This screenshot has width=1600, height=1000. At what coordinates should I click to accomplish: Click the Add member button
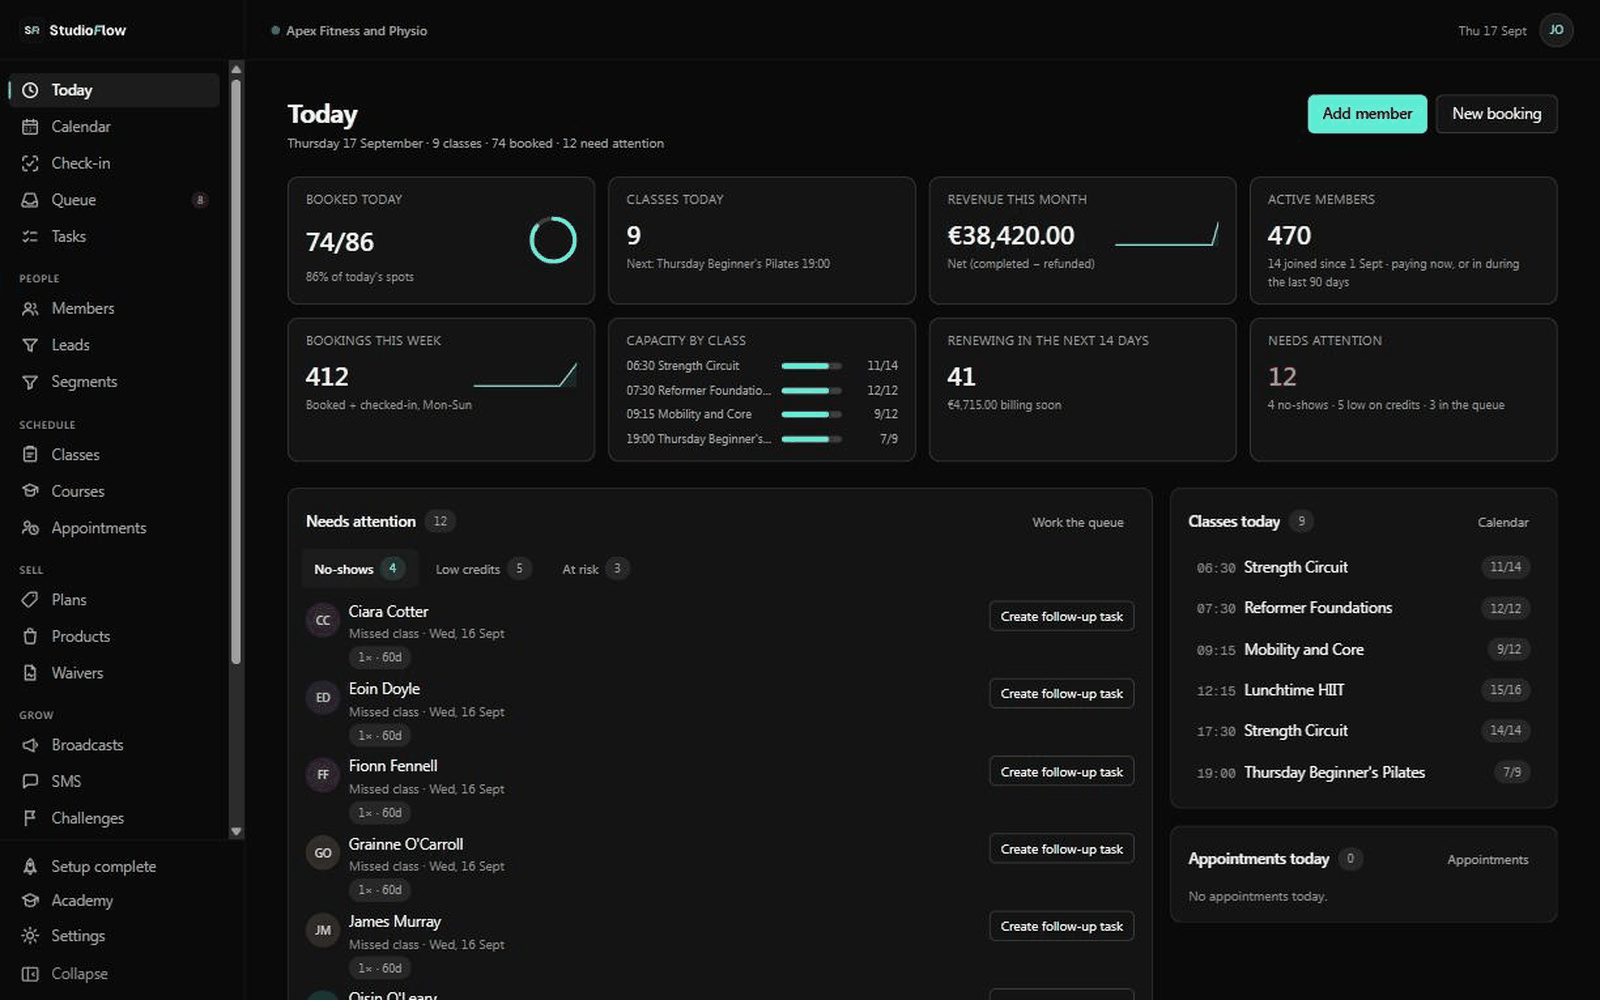pos(1367,114)
